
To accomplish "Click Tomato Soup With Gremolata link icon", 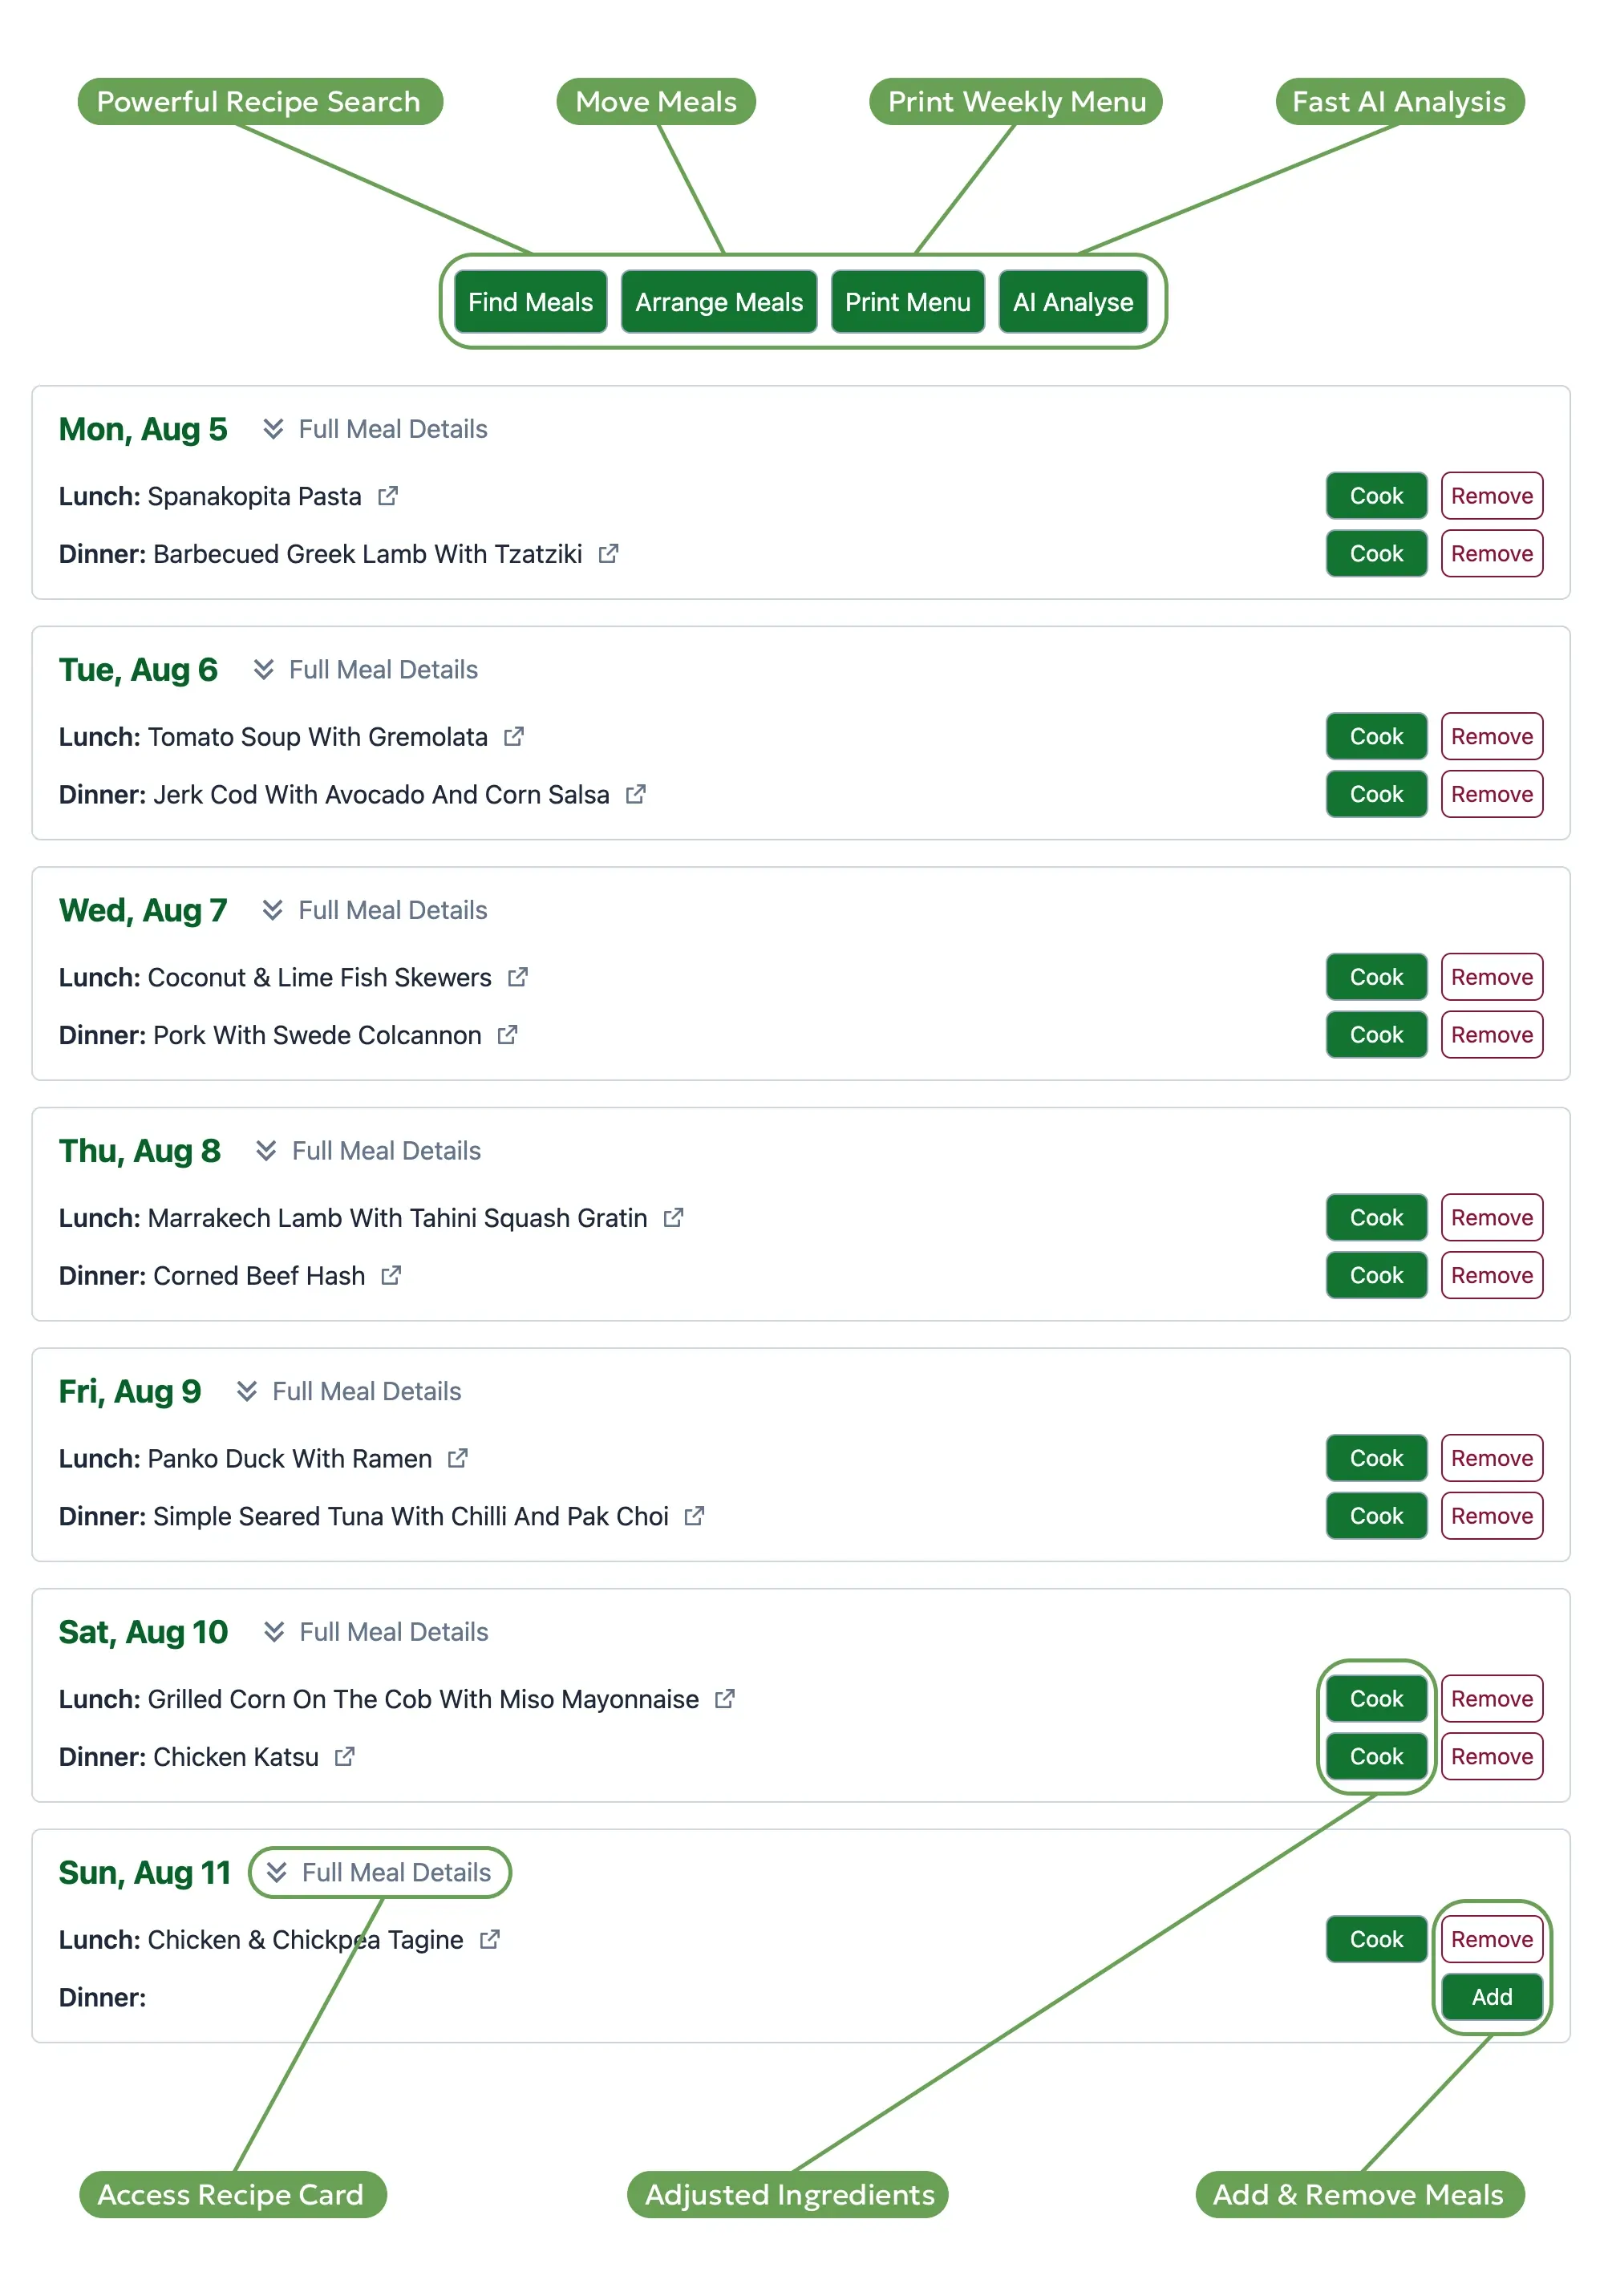I will 514,737.
